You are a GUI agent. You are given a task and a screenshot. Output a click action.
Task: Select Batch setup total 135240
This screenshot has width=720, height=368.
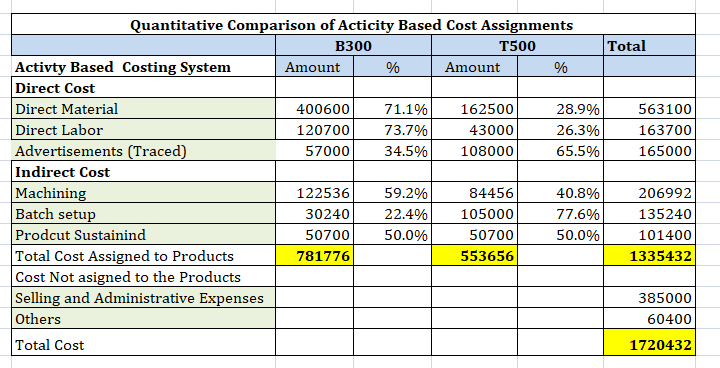point(649,214)
